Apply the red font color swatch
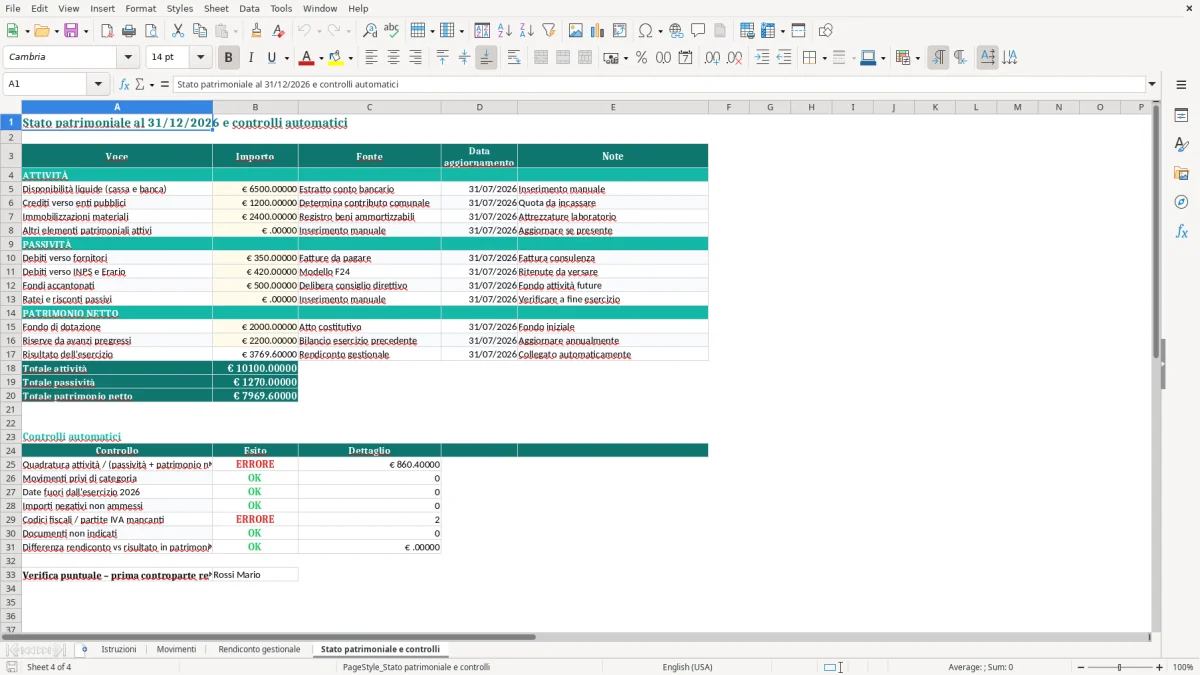The height and width of the screenshot is (675, 1200). 307,58
